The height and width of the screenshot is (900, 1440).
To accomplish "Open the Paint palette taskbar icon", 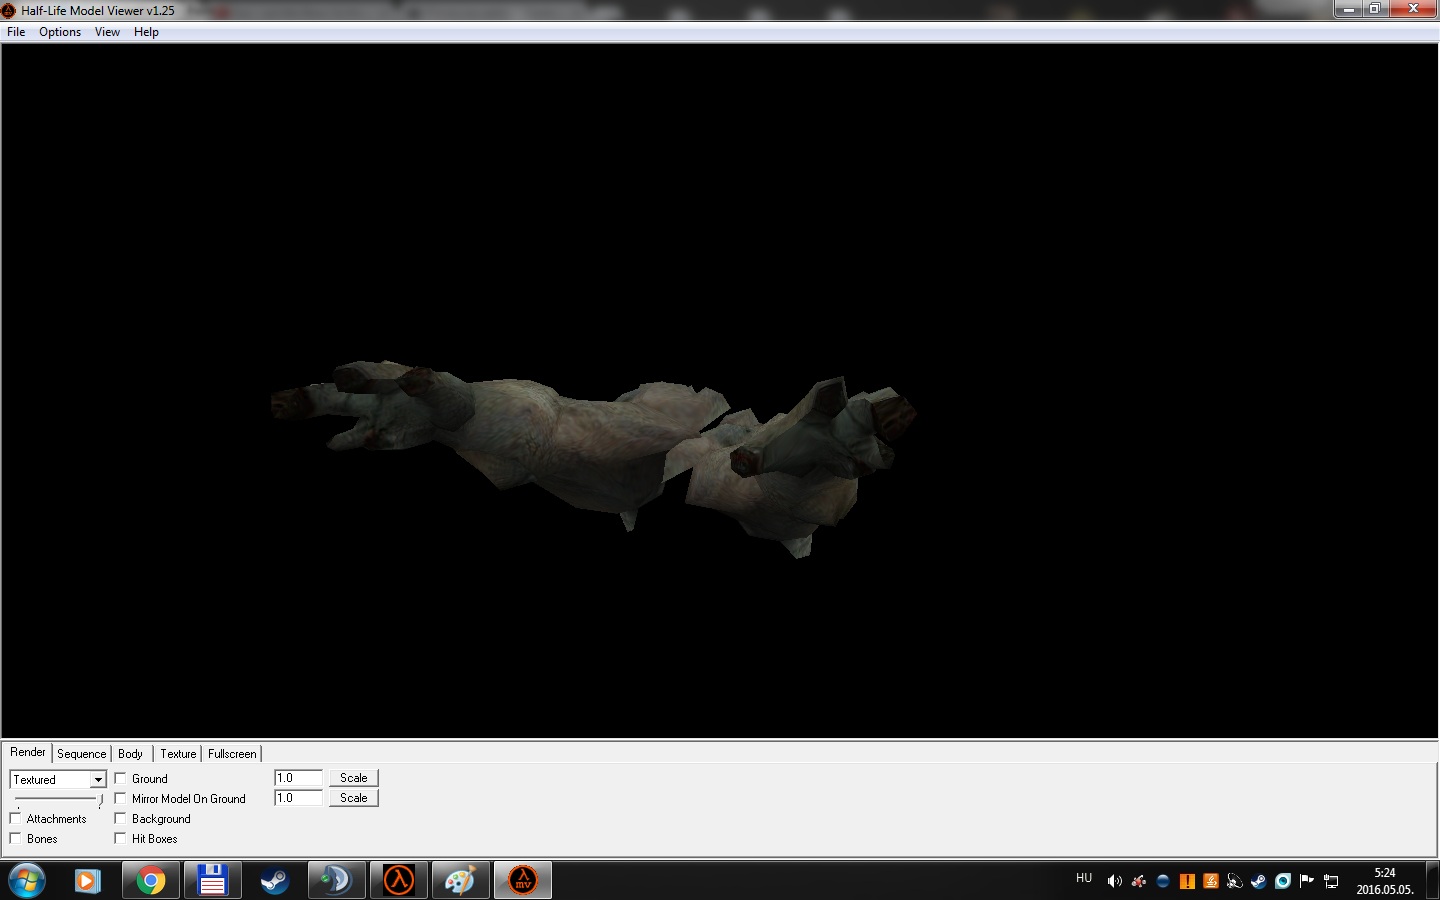I will [x=460, y=881].
